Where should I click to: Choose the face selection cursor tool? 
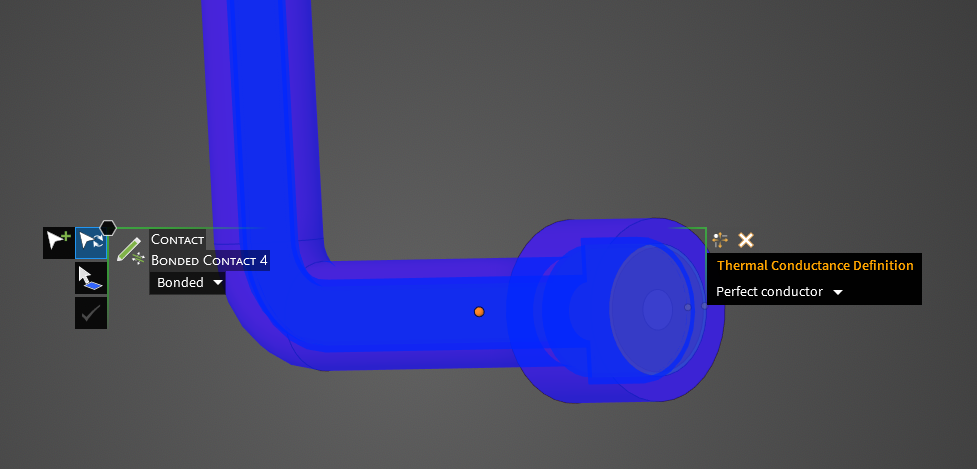90,278
